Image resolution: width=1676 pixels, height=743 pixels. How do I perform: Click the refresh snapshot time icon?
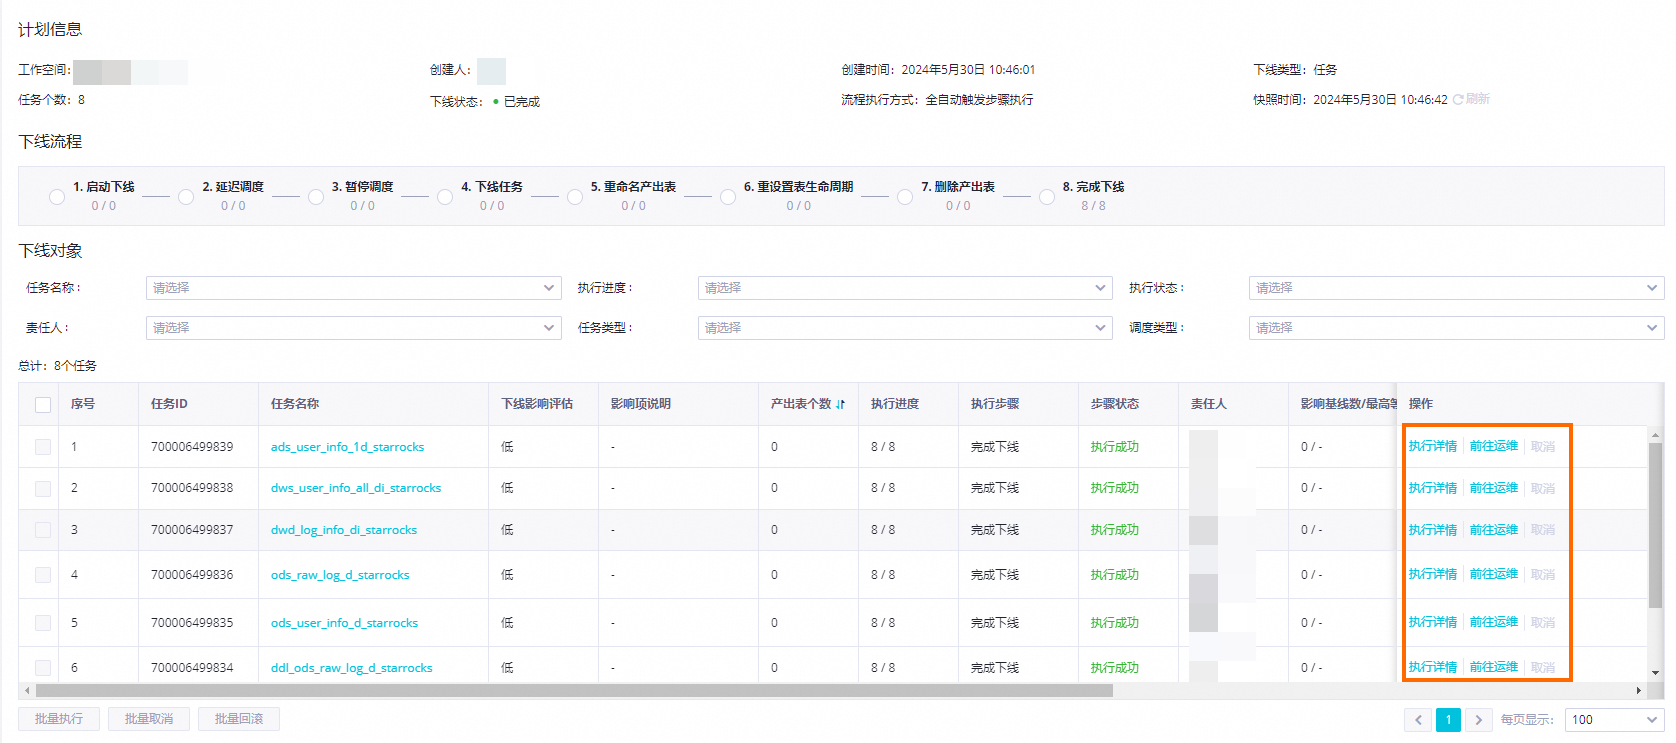[1458, 99]
